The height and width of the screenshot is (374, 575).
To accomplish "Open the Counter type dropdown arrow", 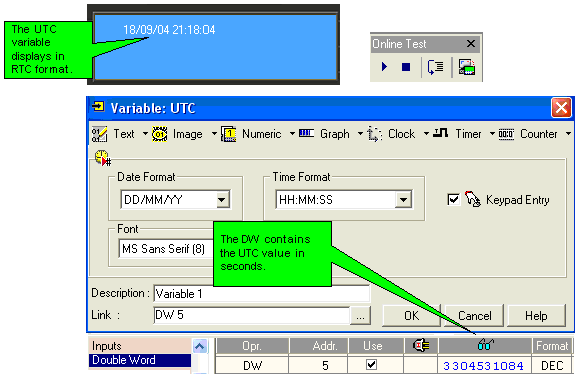I will click(x=568, y=133).
